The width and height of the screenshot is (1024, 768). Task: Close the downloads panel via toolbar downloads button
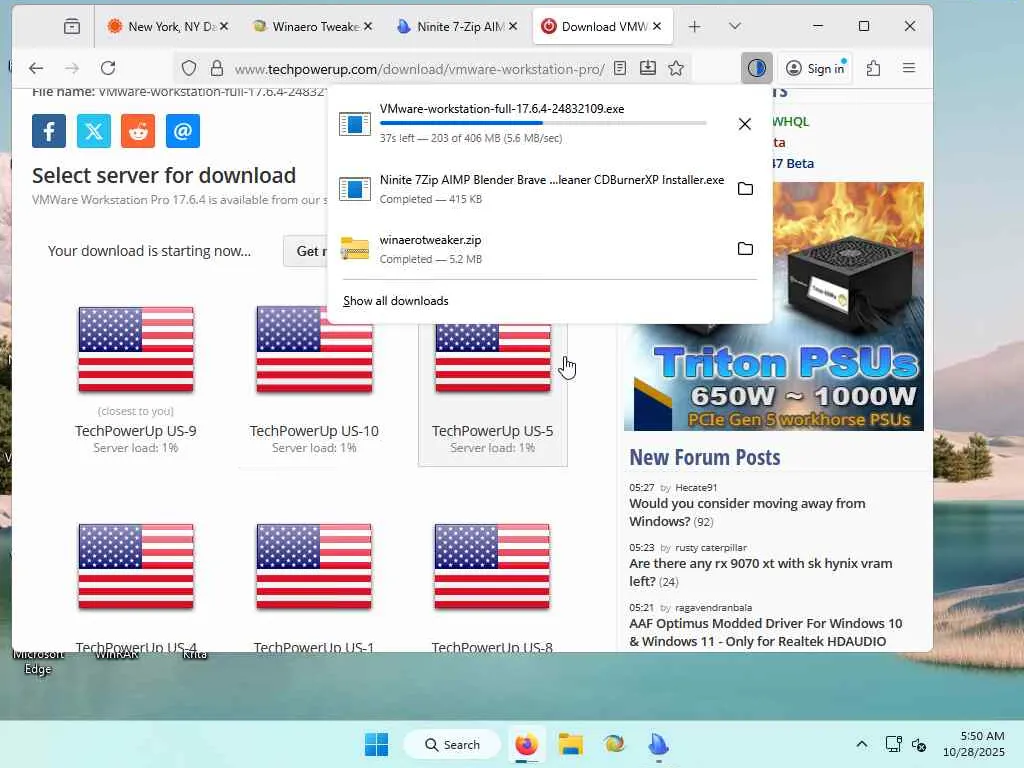756,68
